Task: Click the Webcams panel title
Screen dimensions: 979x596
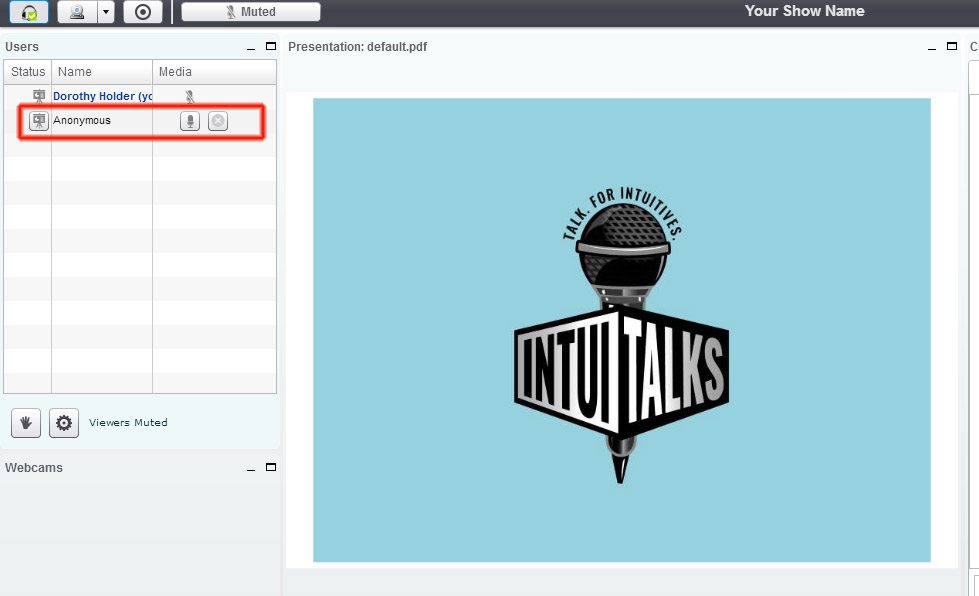Action: [x=34, y=467]
